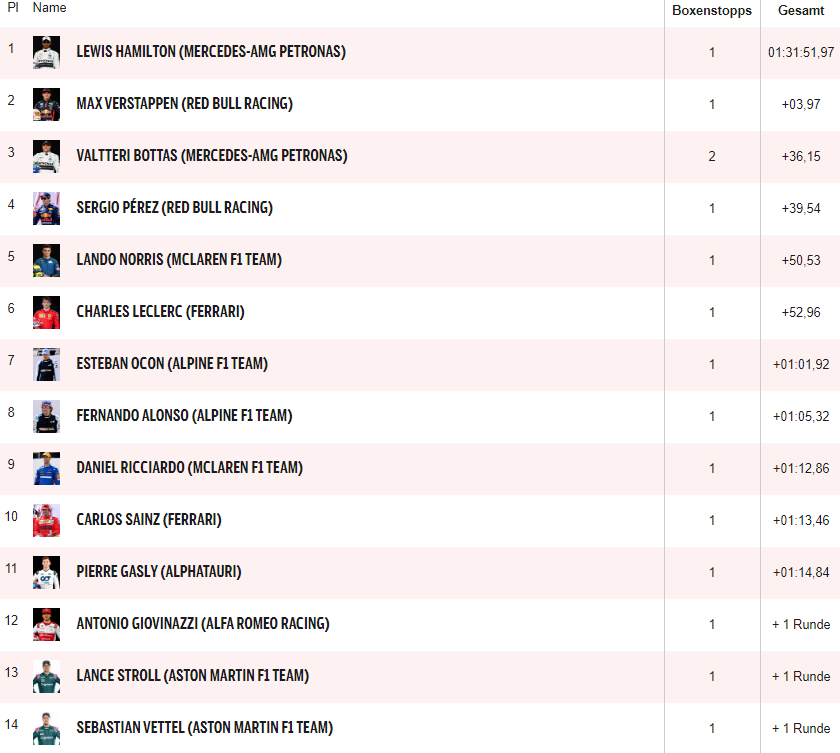Click the Name column header
This screenshot has height=753, width=840.
click(x=50, y=8)
